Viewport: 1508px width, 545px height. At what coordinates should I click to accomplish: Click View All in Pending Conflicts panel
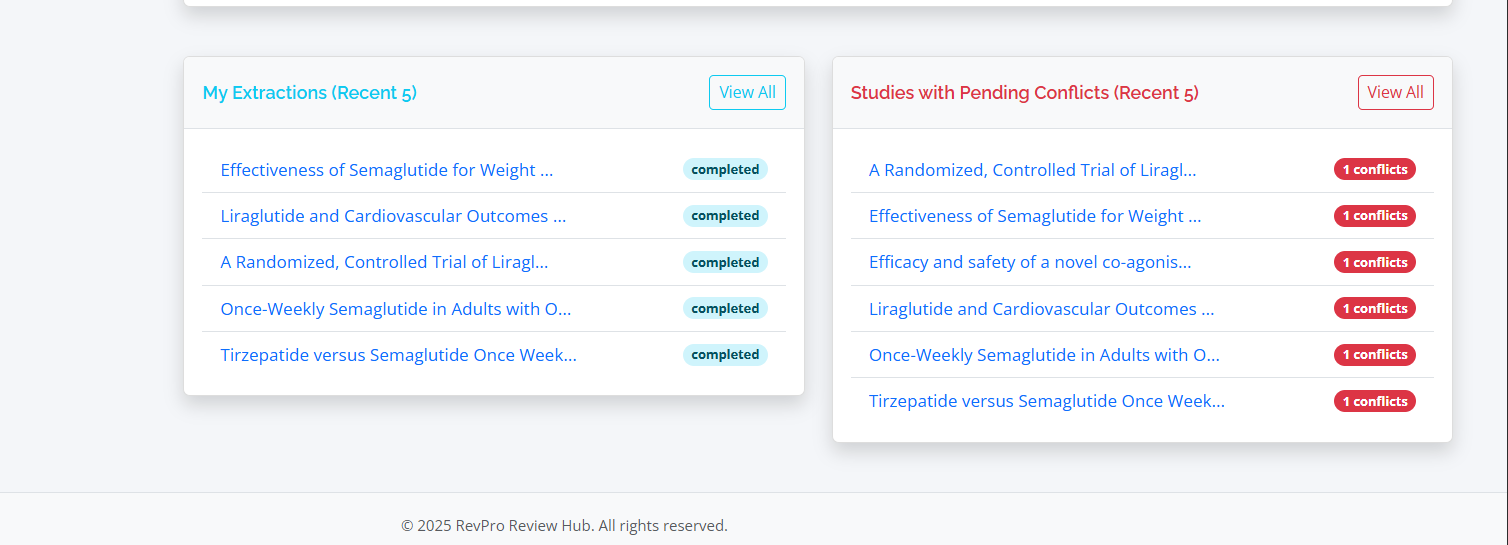(1395, 92)
